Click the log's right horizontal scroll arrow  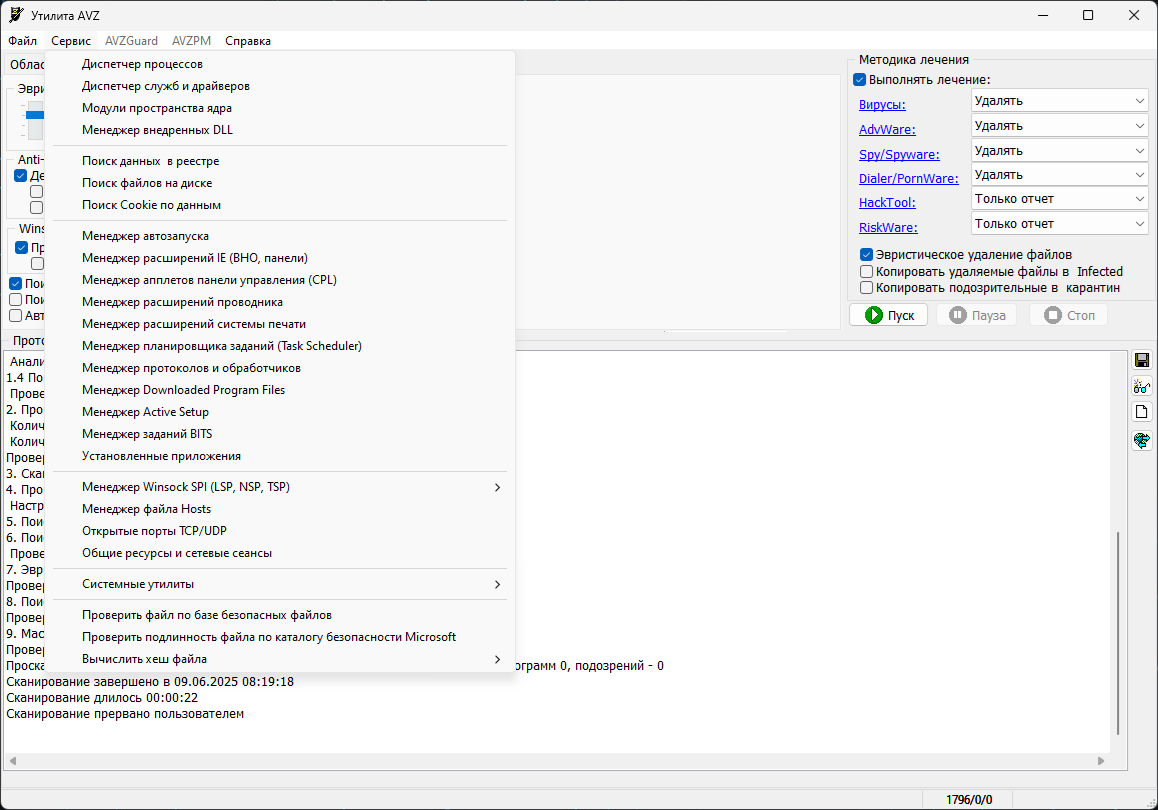1101,761
